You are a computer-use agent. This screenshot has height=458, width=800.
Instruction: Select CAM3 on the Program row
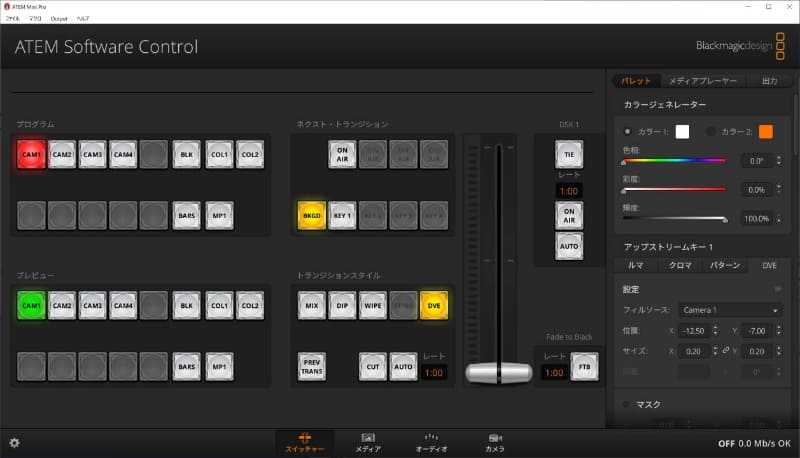tap(92, 154)
